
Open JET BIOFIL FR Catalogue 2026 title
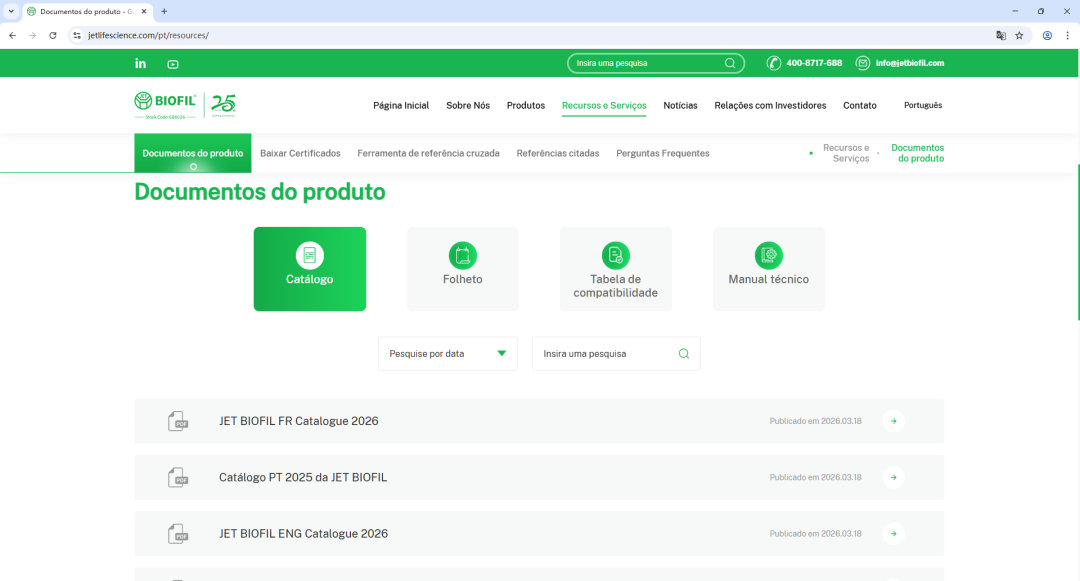298,421
